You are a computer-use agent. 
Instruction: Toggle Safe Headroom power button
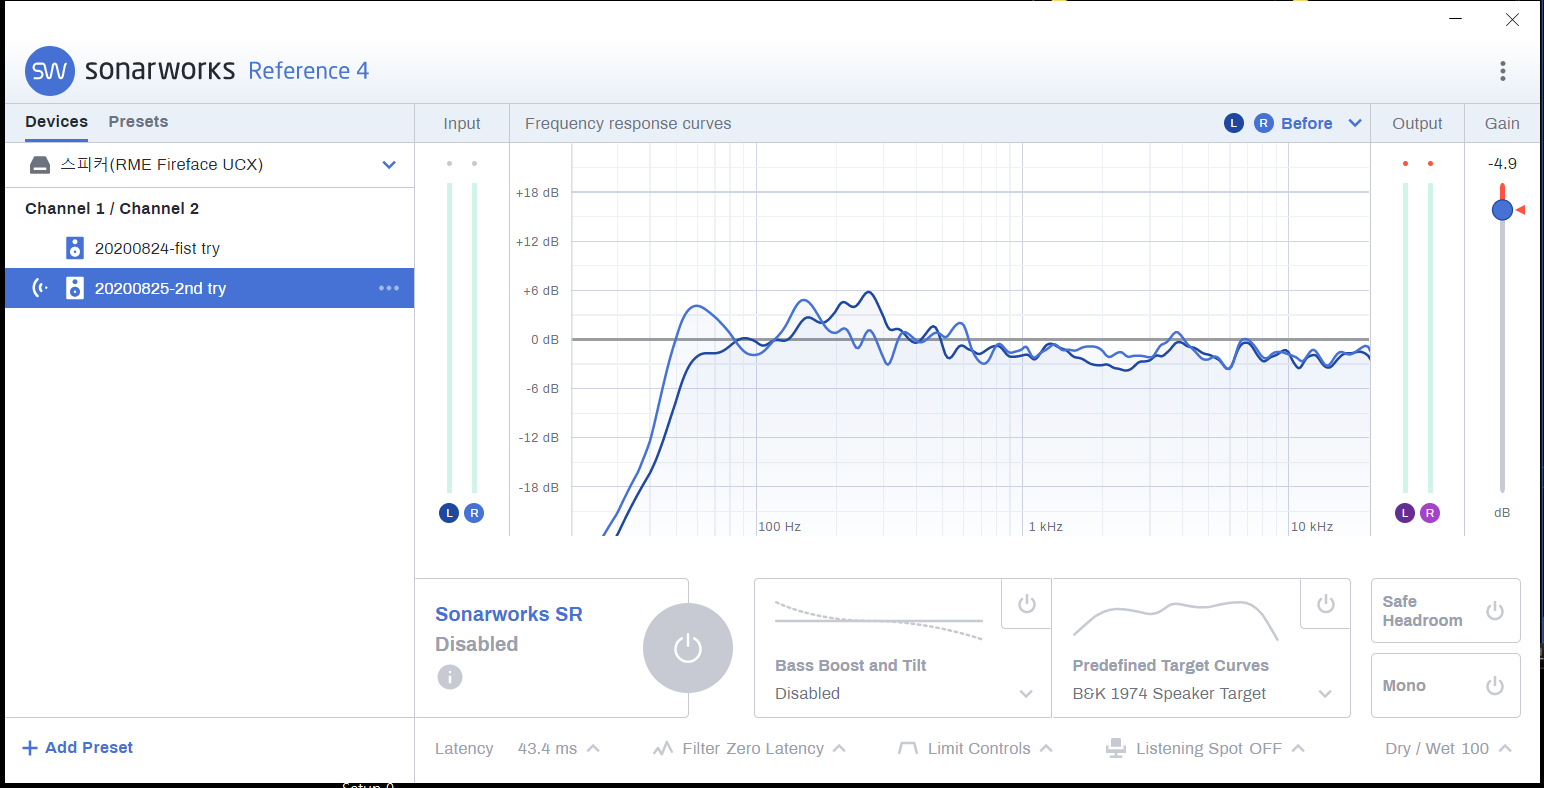(1495, 610)
